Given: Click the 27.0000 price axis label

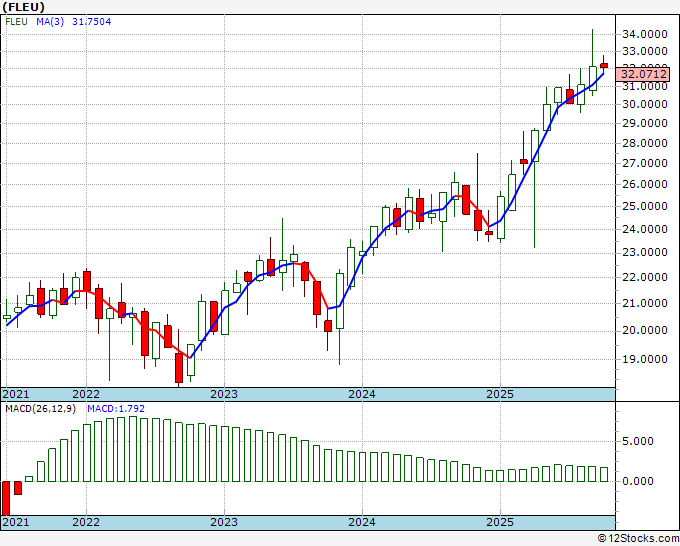Looking at the screenshot, I should [644, 163].
